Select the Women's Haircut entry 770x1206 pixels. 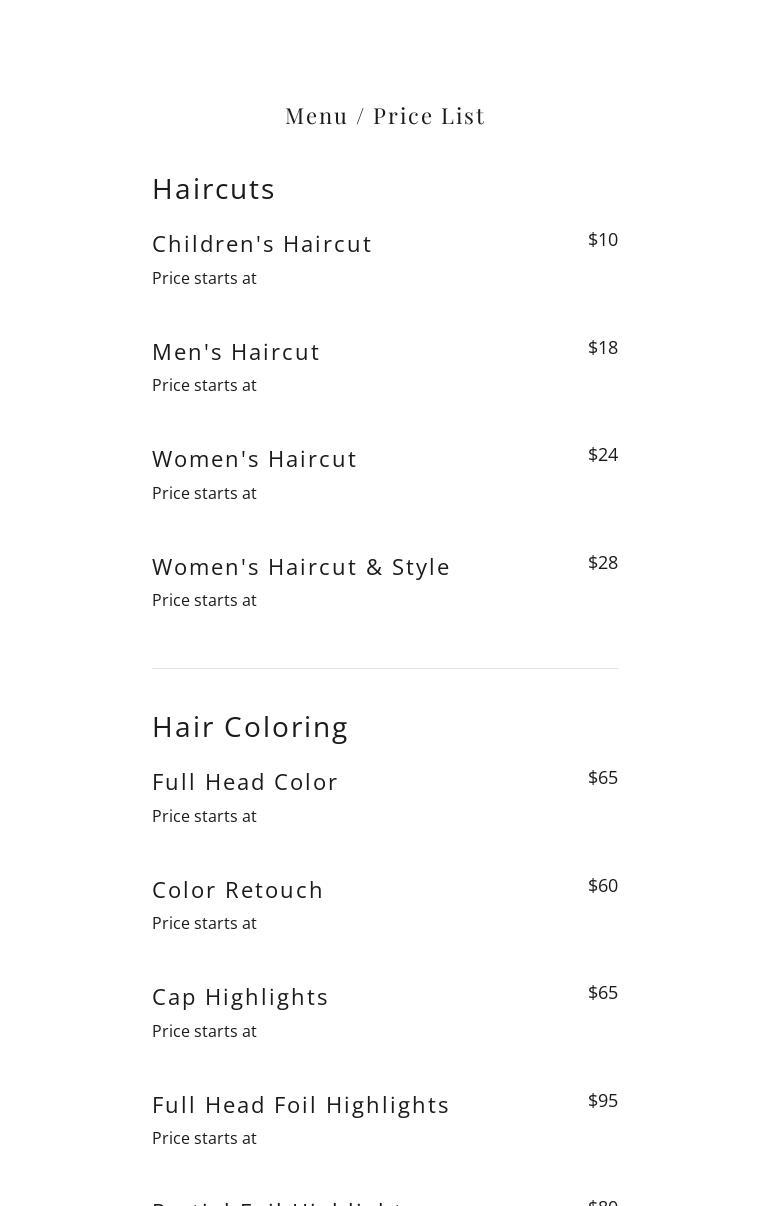254,459
